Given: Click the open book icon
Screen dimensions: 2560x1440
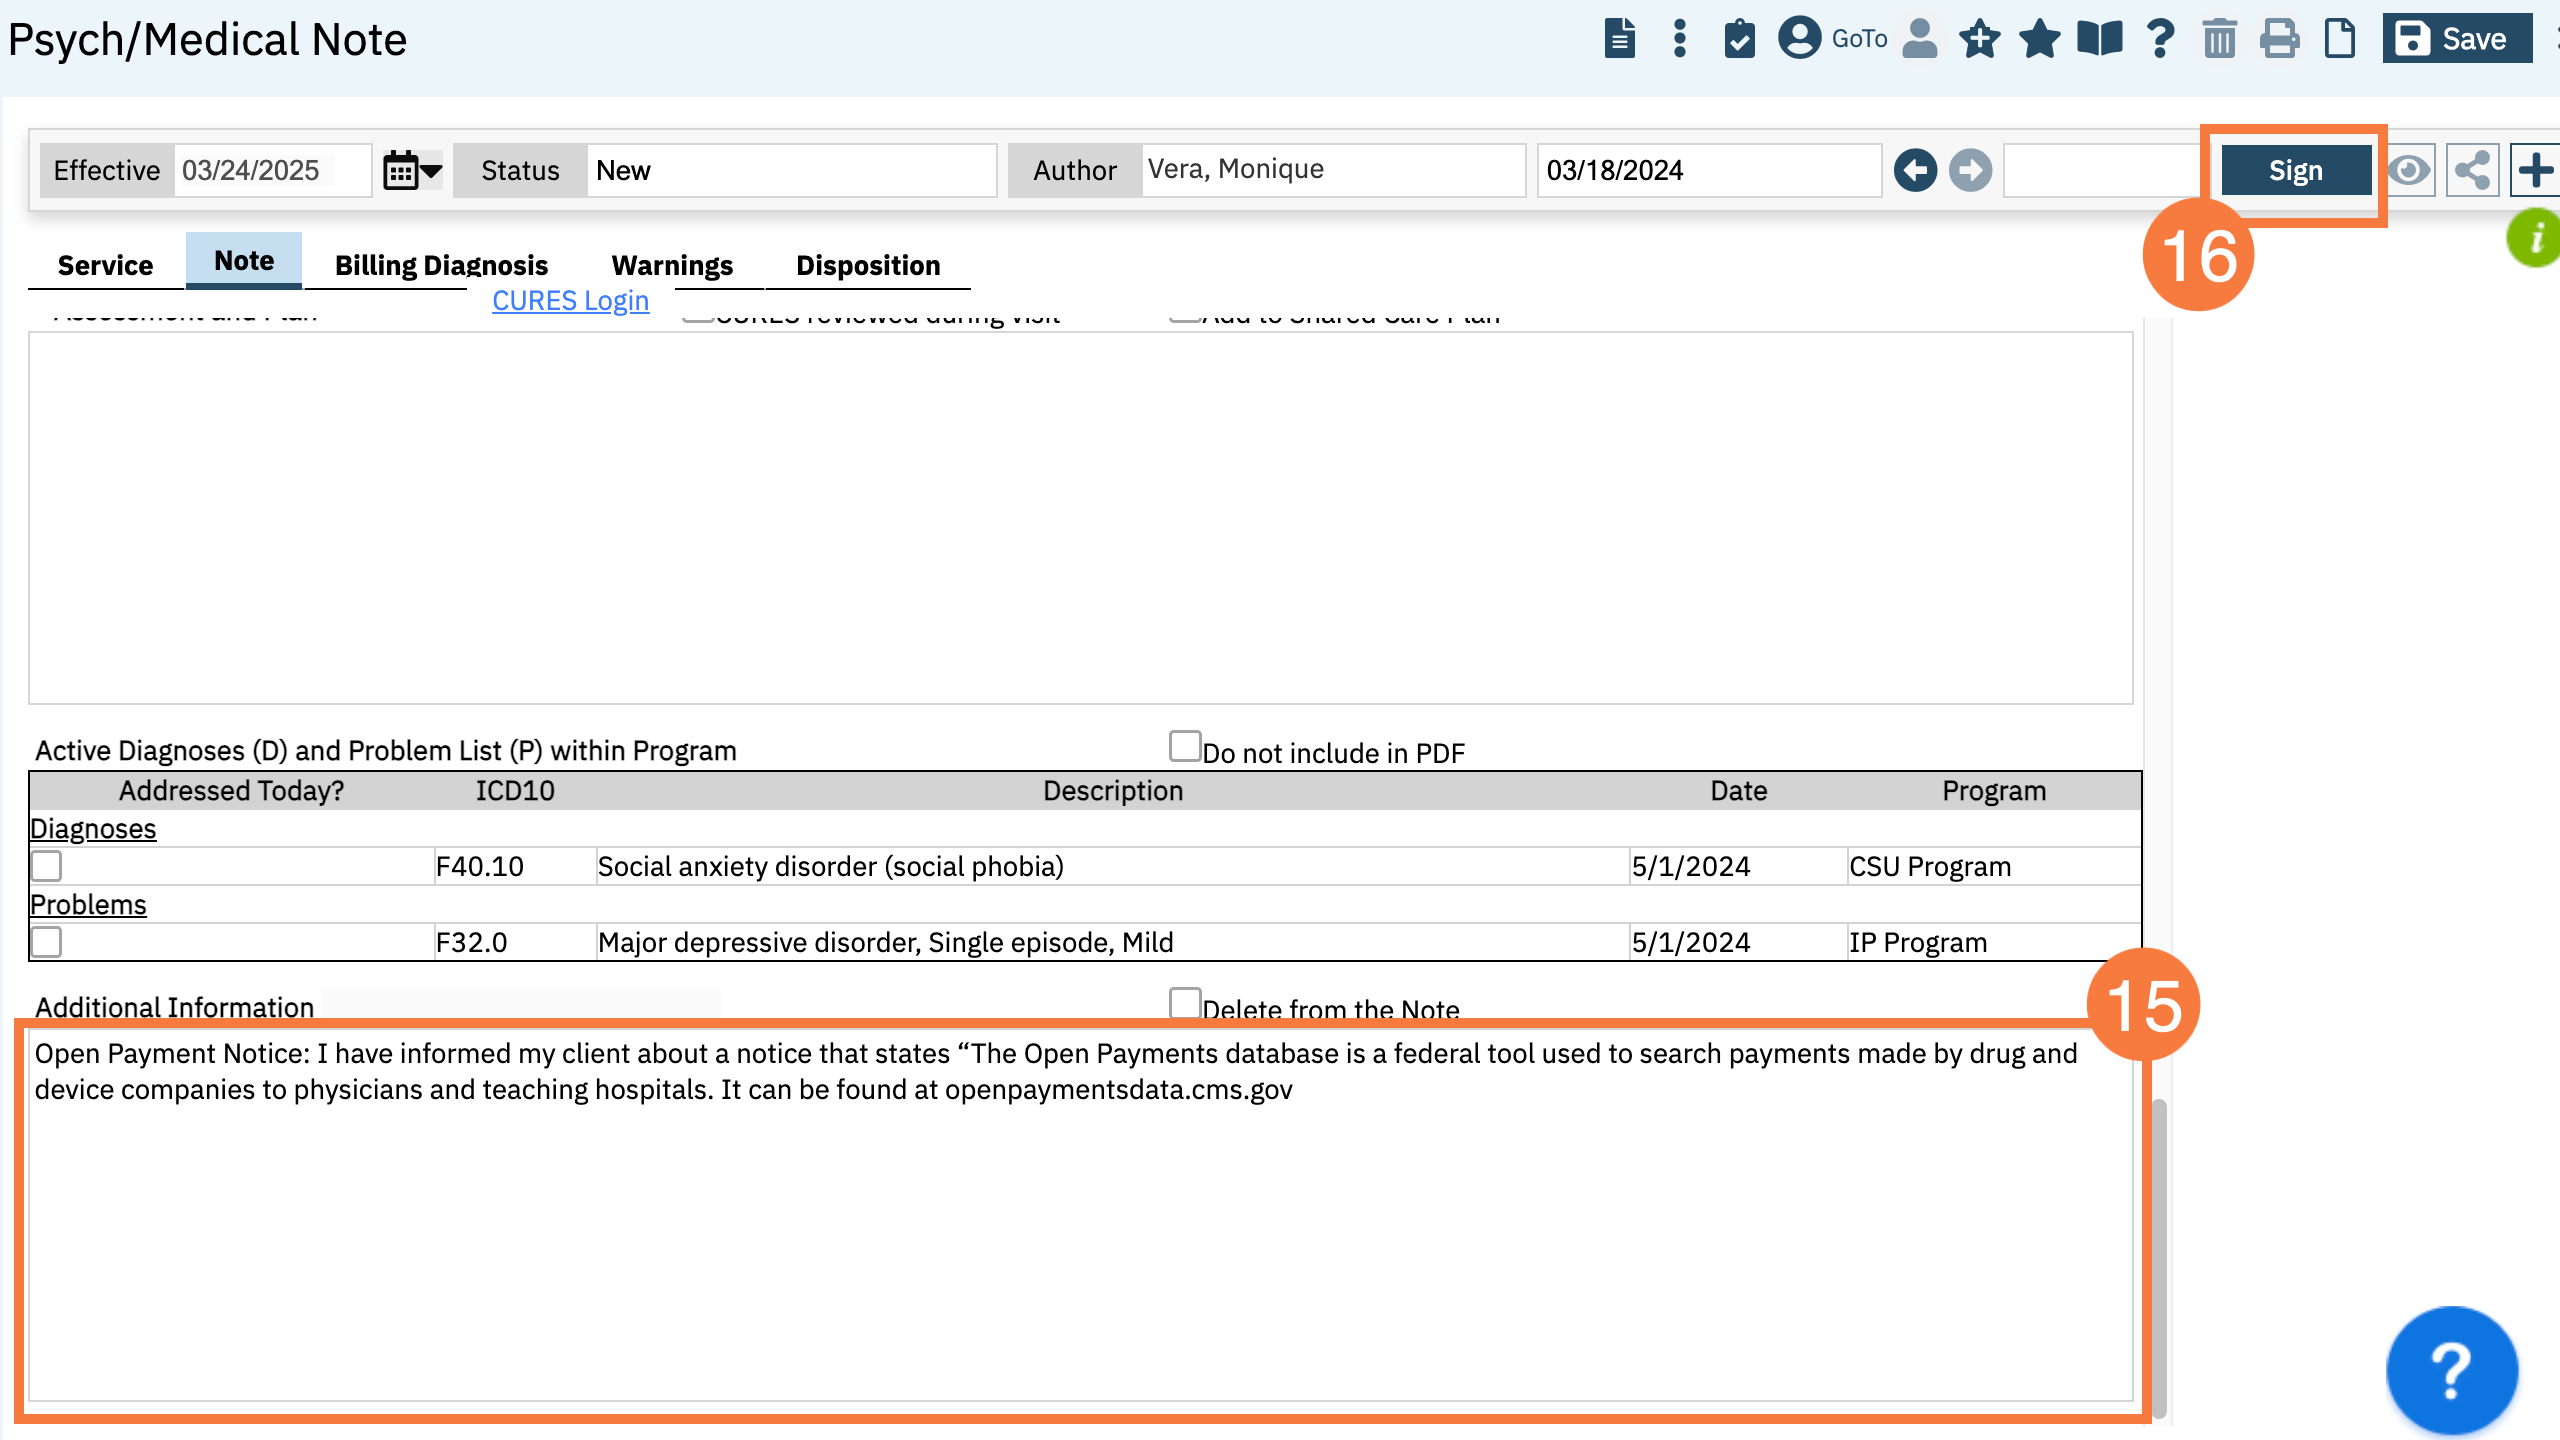Looking at the screenshot, I should click(2099, 40).
